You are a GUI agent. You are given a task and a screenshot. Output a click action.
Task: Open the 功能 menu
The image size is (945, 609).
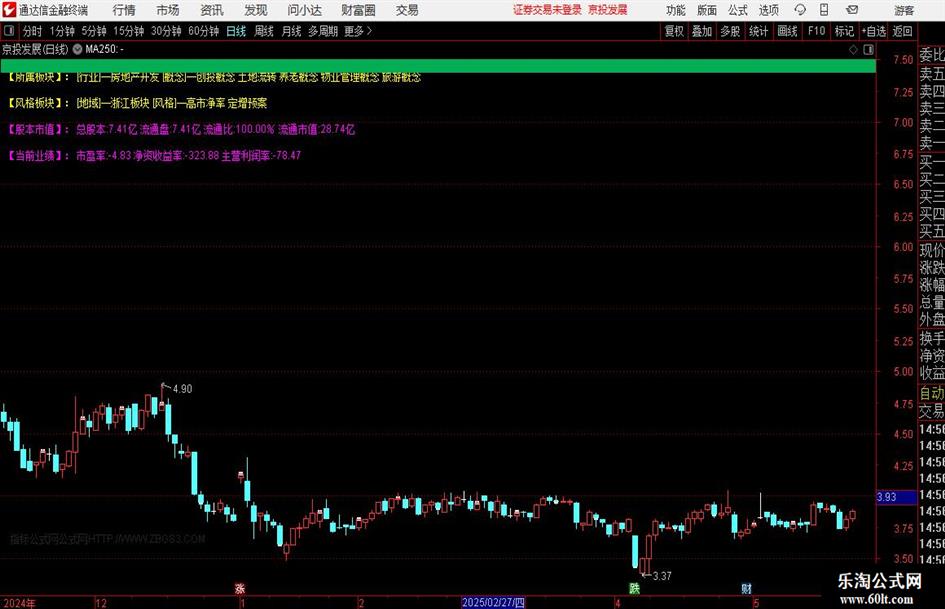click(x=676, y=10)
